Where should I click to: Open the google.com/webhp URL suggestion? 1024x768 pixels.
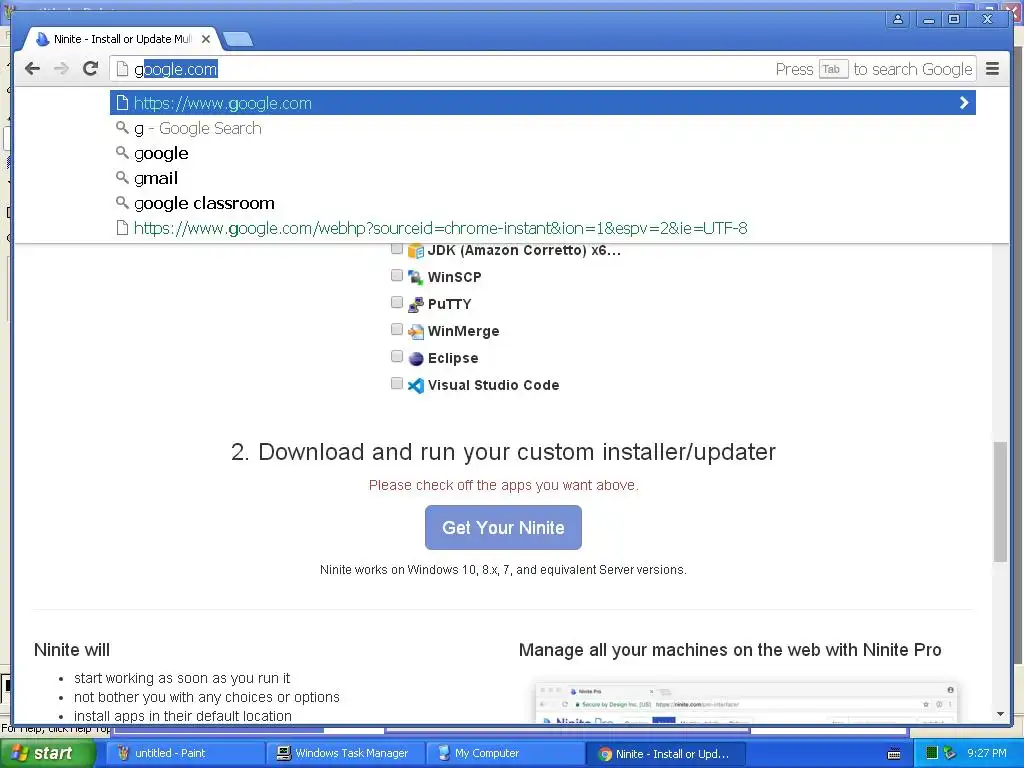(543, 228)
